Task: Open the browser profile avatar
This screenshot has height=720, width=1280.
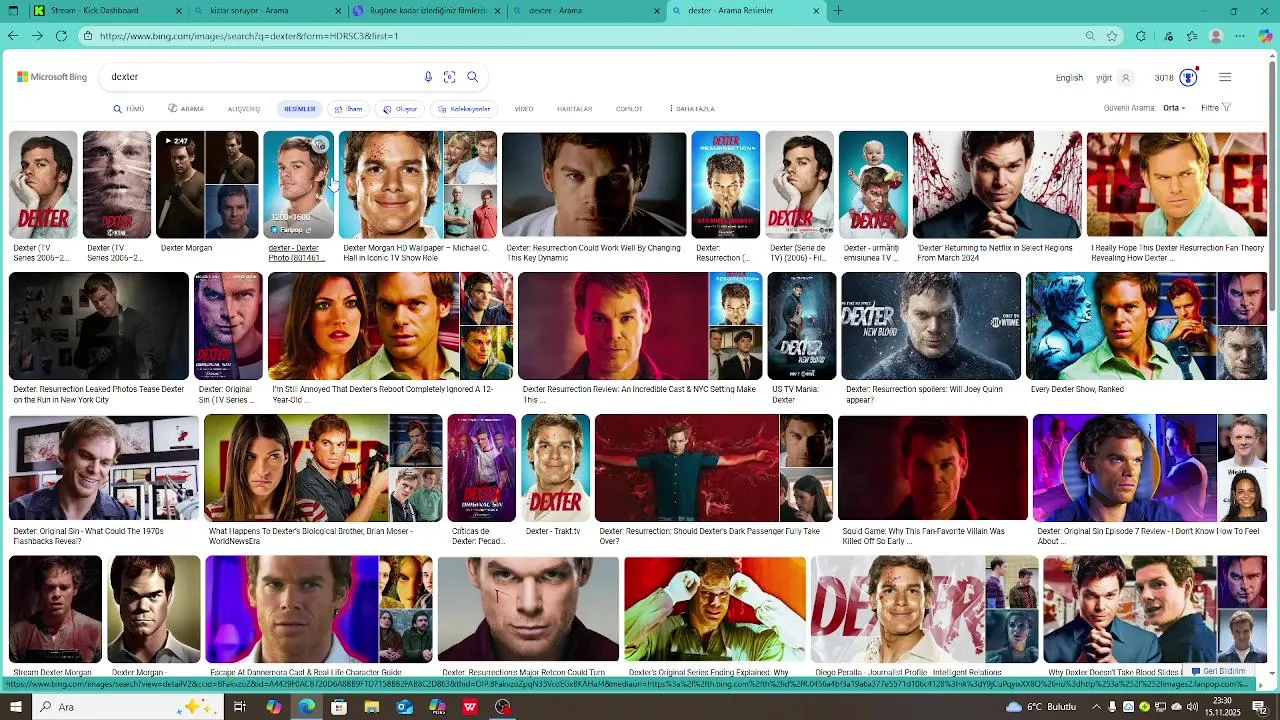Action: tap(1216, 36)
